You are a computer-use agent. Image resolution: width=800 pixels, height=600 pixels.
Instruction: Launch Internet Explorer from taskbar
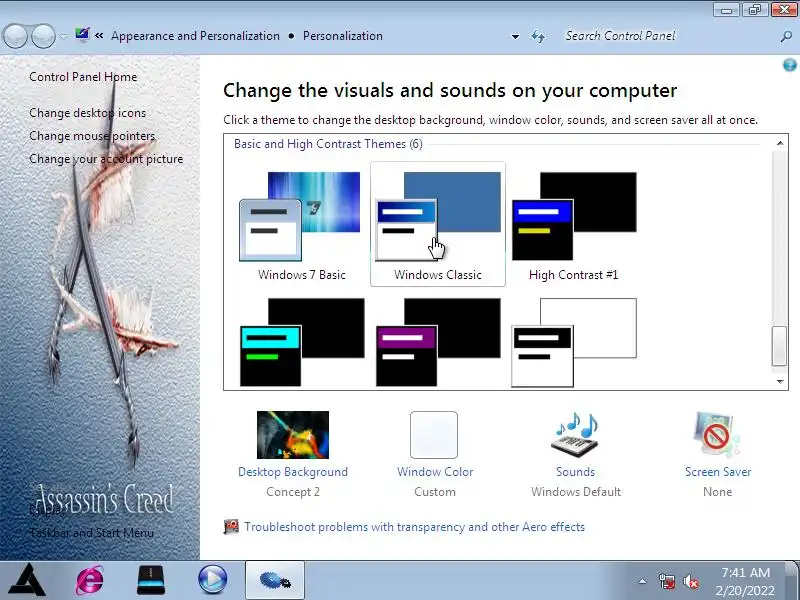90,580
